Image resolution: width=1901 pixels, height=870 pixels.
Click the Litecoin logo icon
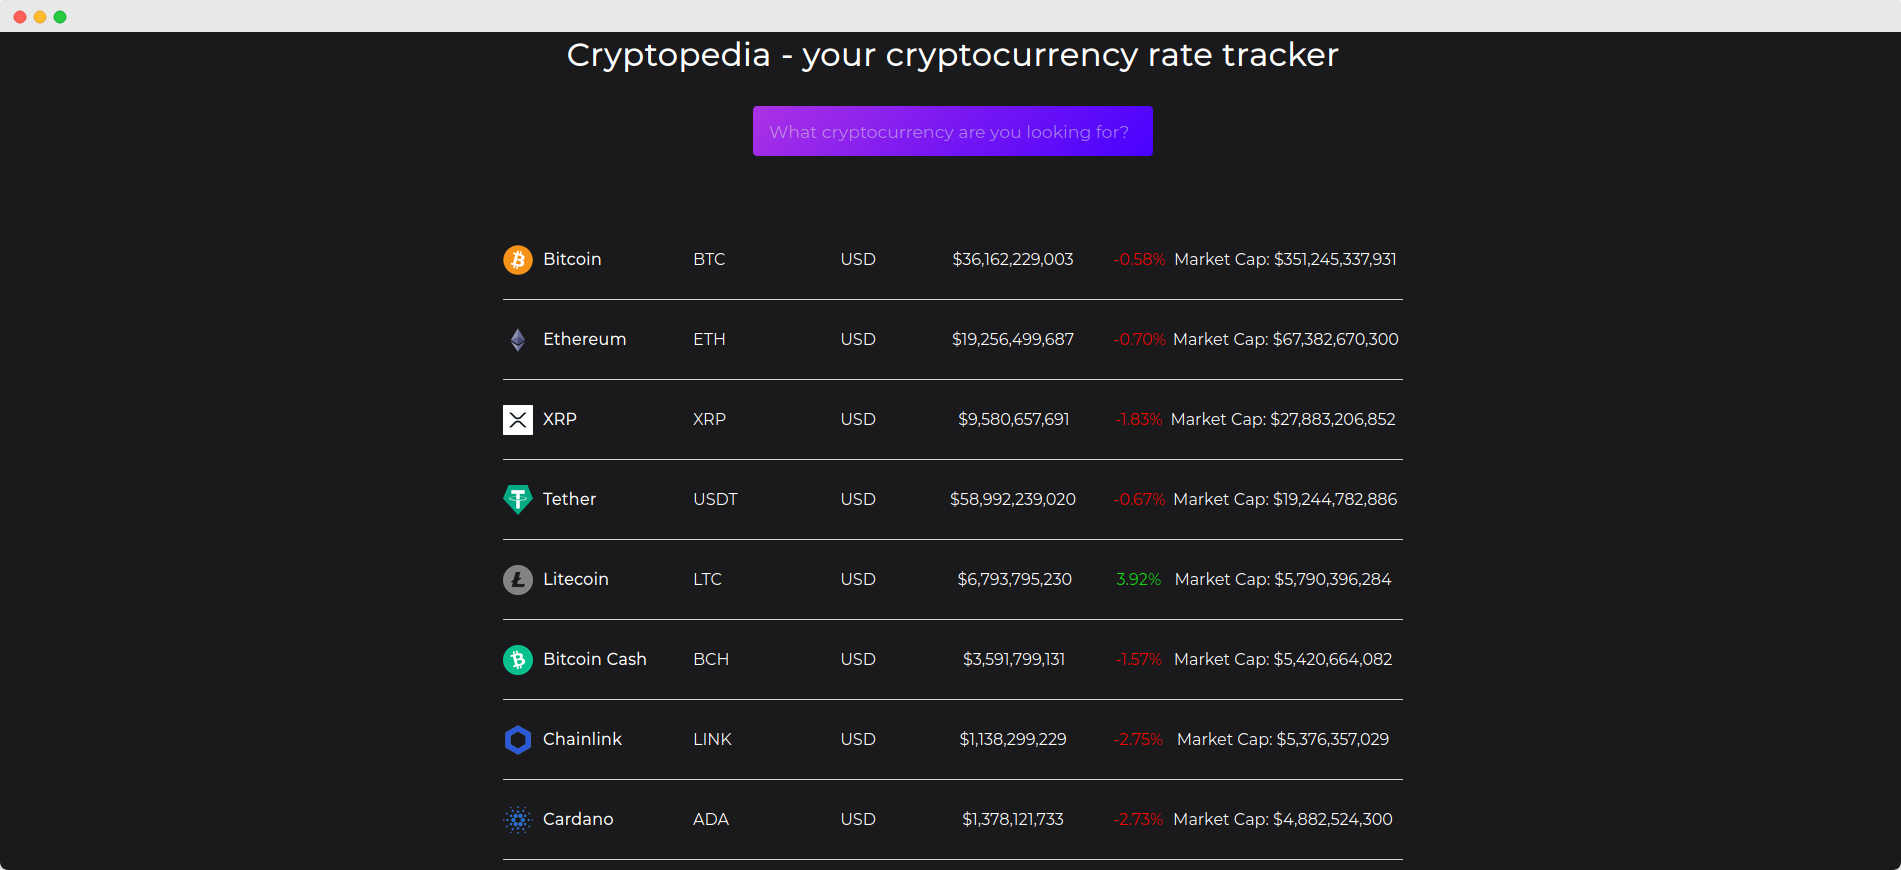[x=518, y=580]
